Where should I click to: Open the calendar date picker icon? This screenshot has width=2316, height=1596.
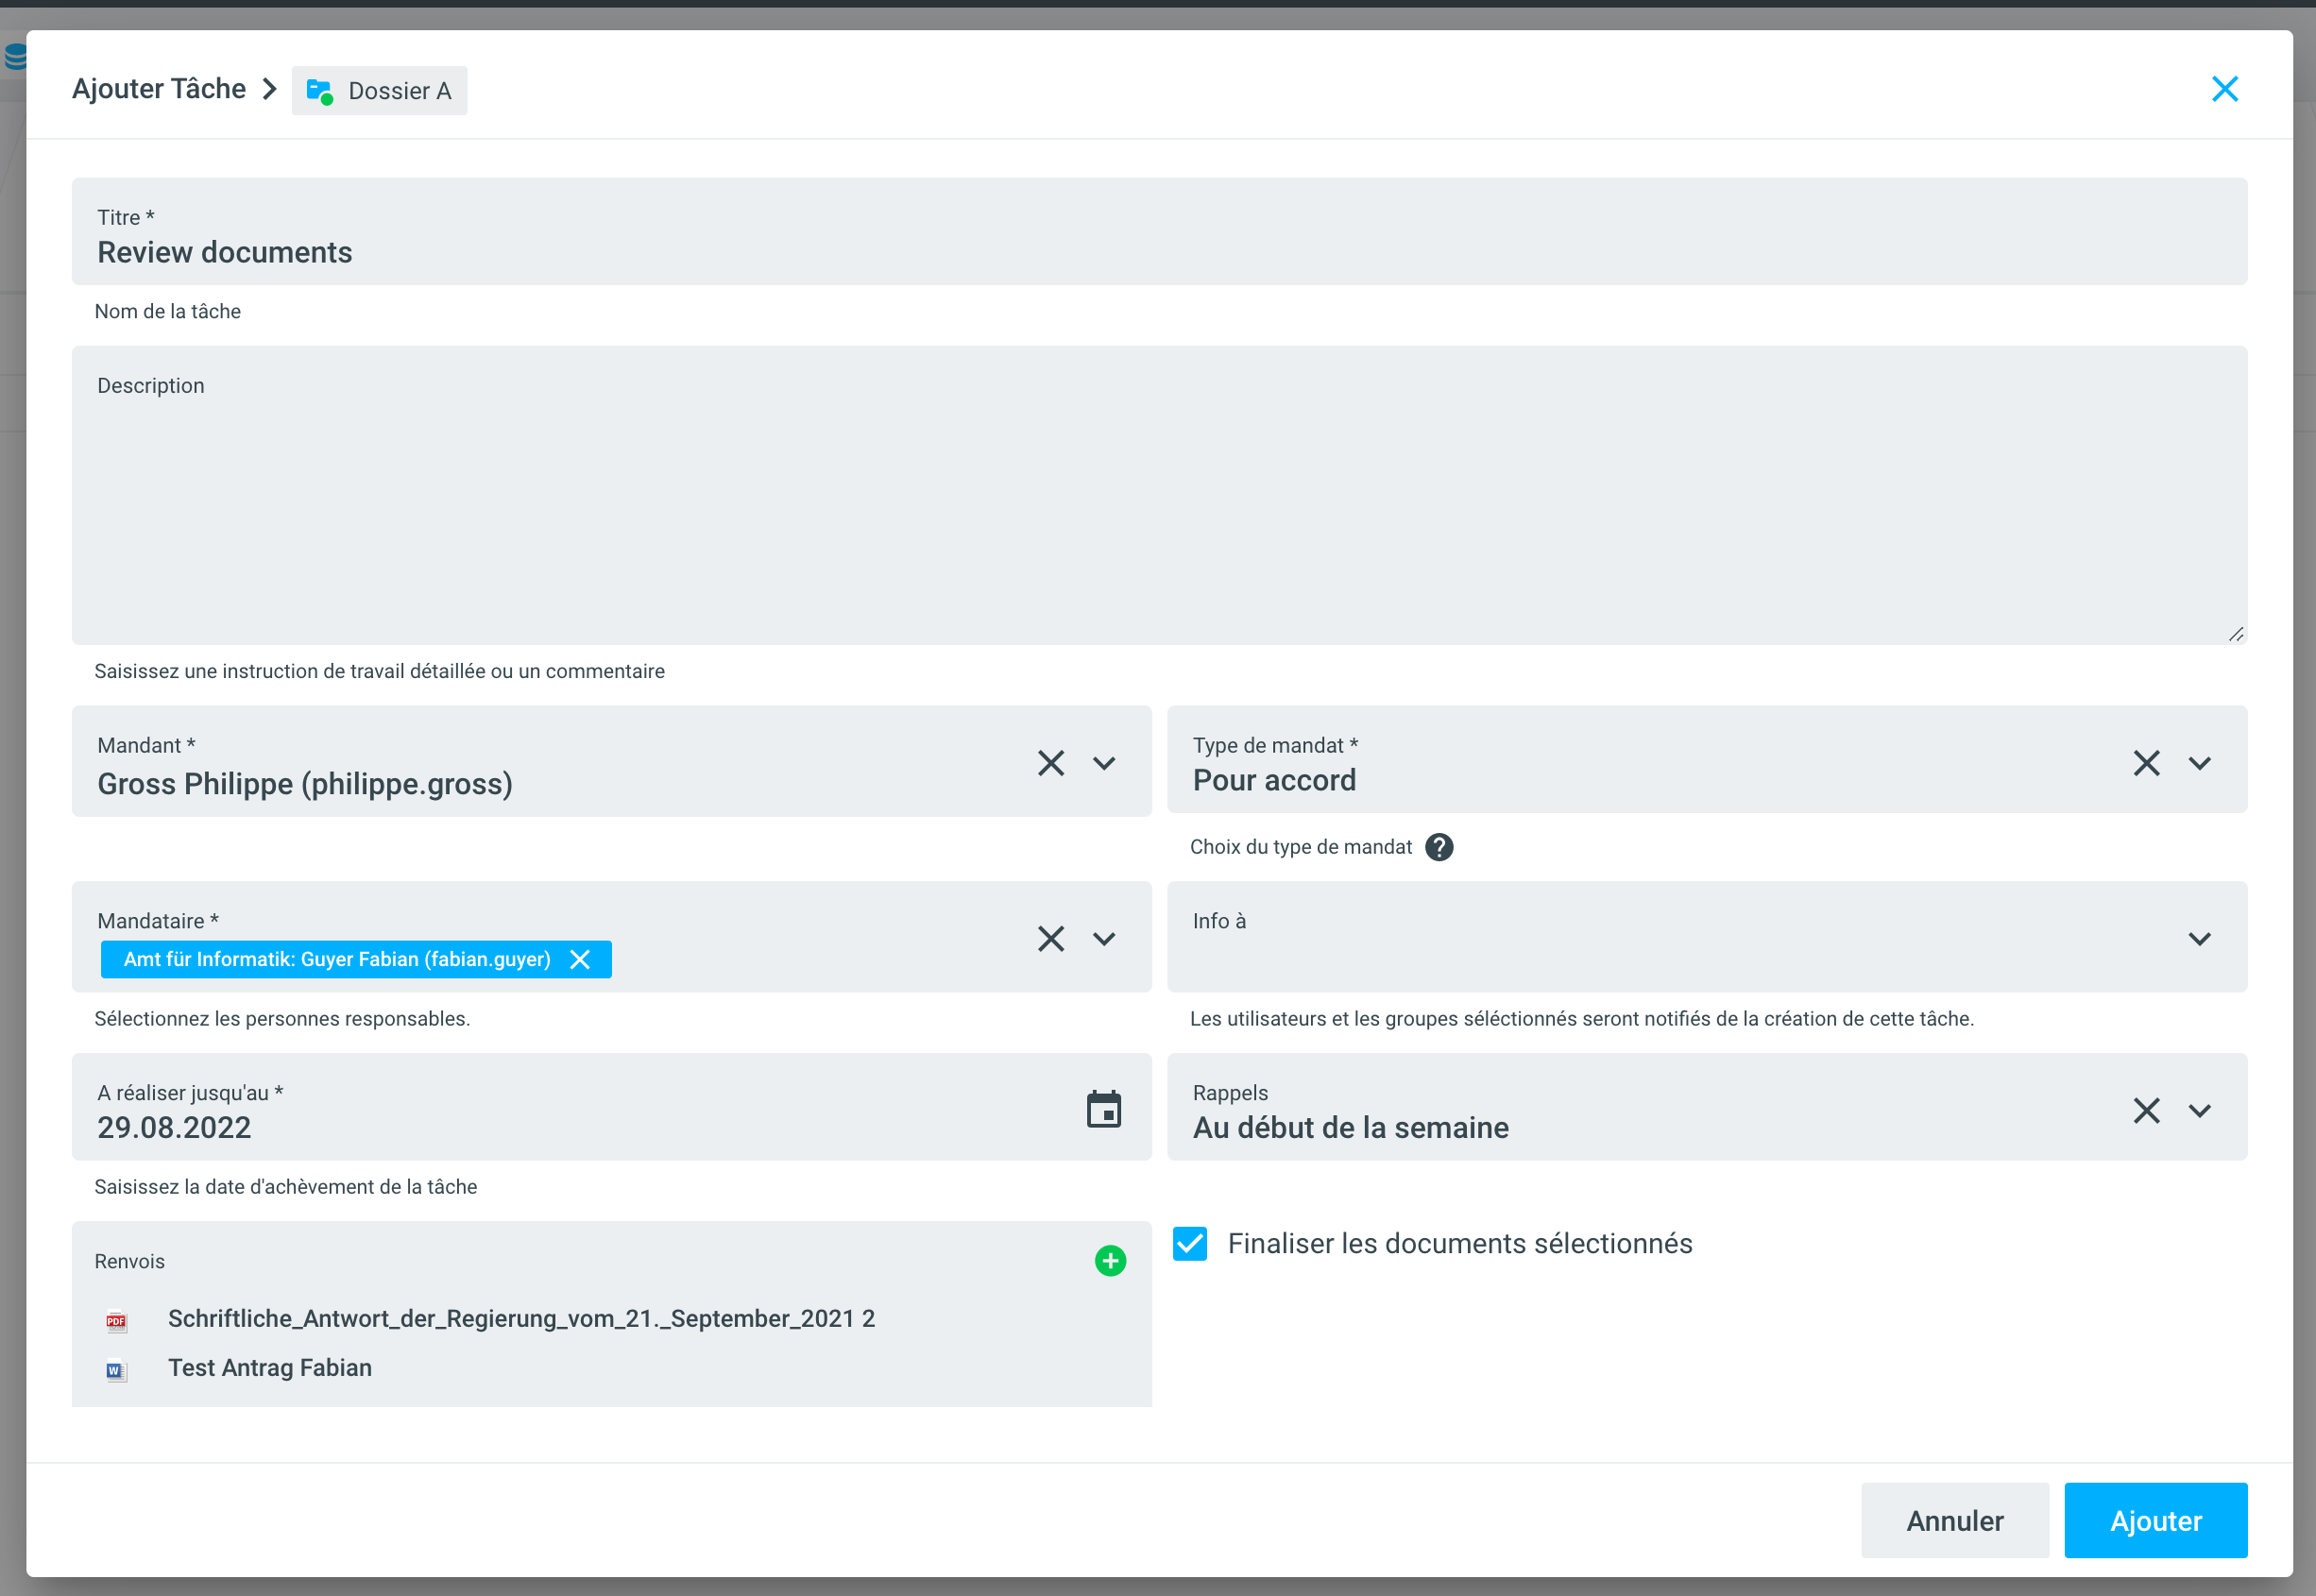[x=1103, y=1109]
